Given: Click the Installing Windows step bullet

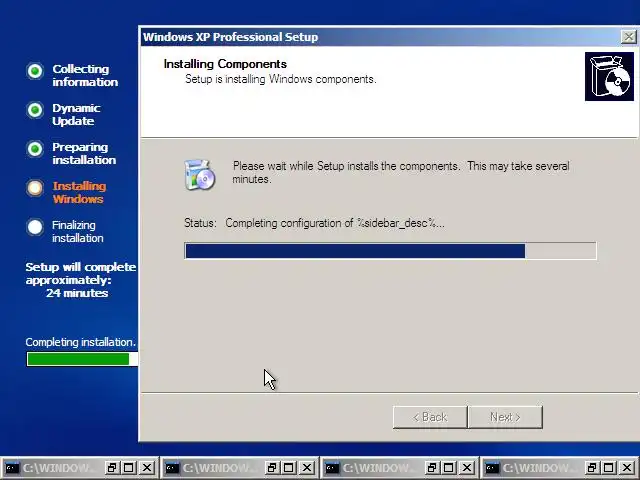Looking at the screenshot, I should 35,188.
